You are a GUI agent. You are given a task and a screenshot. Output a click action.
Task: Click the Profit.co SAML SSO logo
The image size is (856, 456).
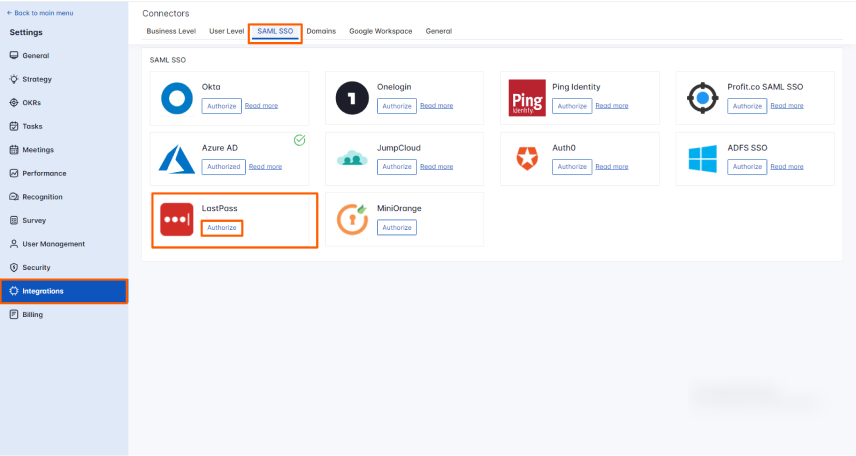[x=703, y=98]
